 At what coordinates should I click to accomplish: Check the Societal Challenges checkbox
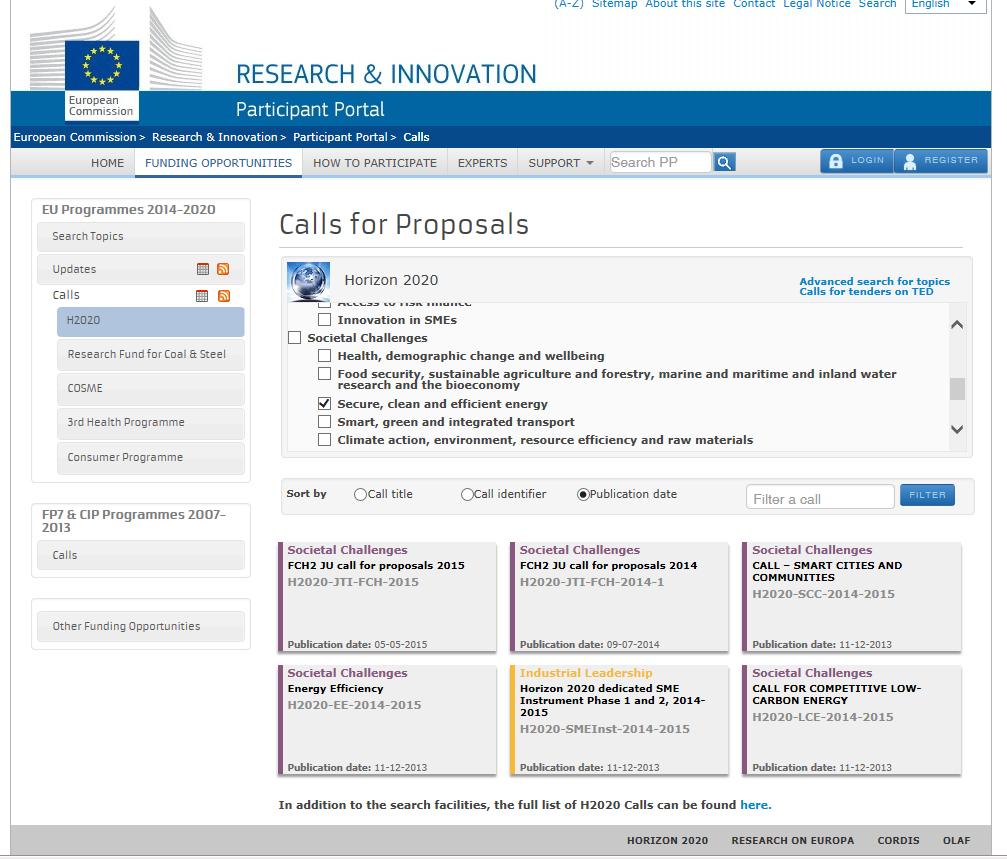(295, 338)
